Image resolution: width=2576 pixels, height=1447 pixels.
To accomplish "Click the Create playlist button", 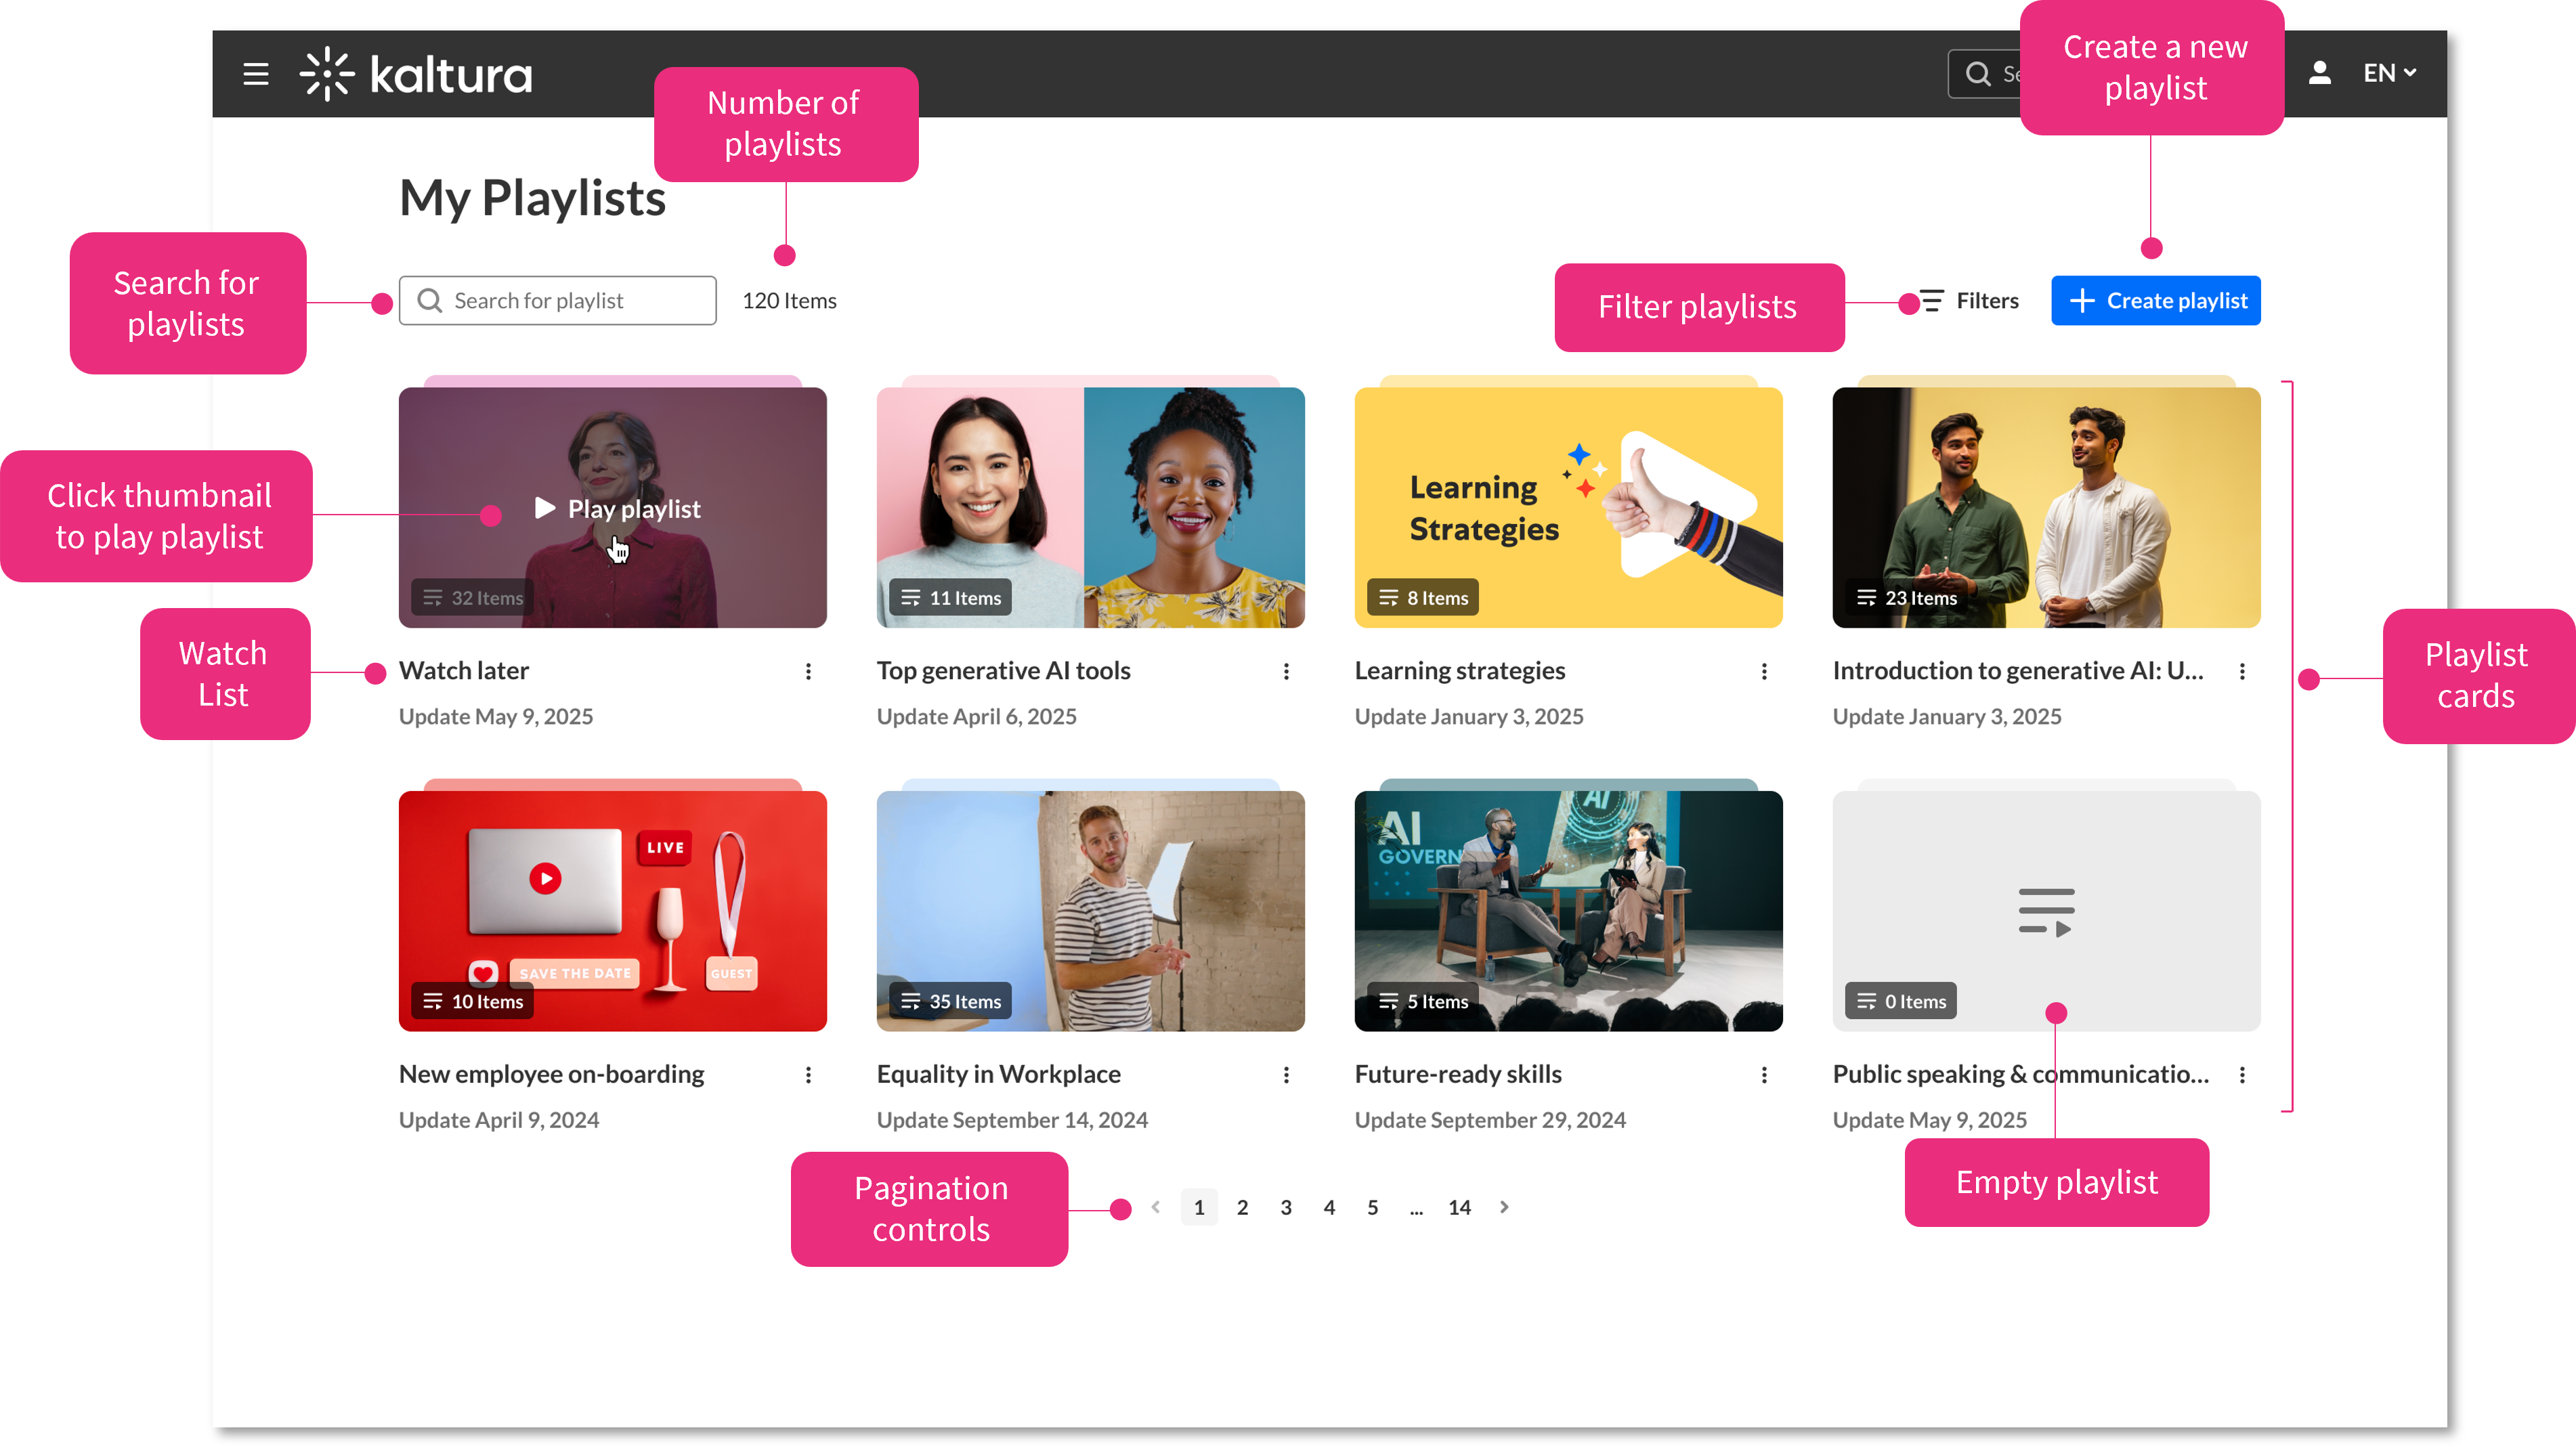I will click(2155, 301).
